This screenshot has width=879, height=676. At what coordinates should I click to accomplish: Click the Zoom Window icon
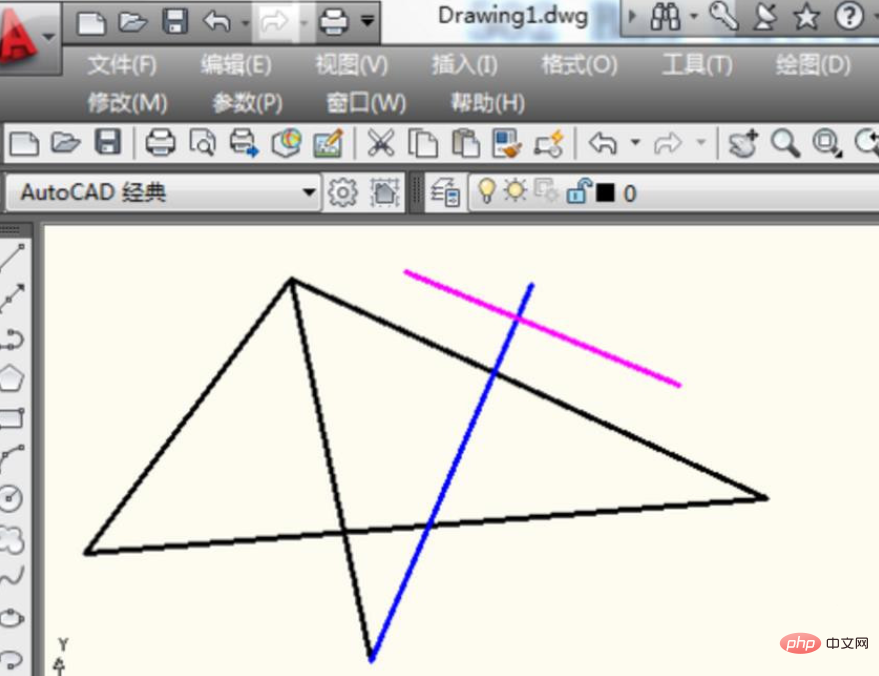click(x=827, y=143)
